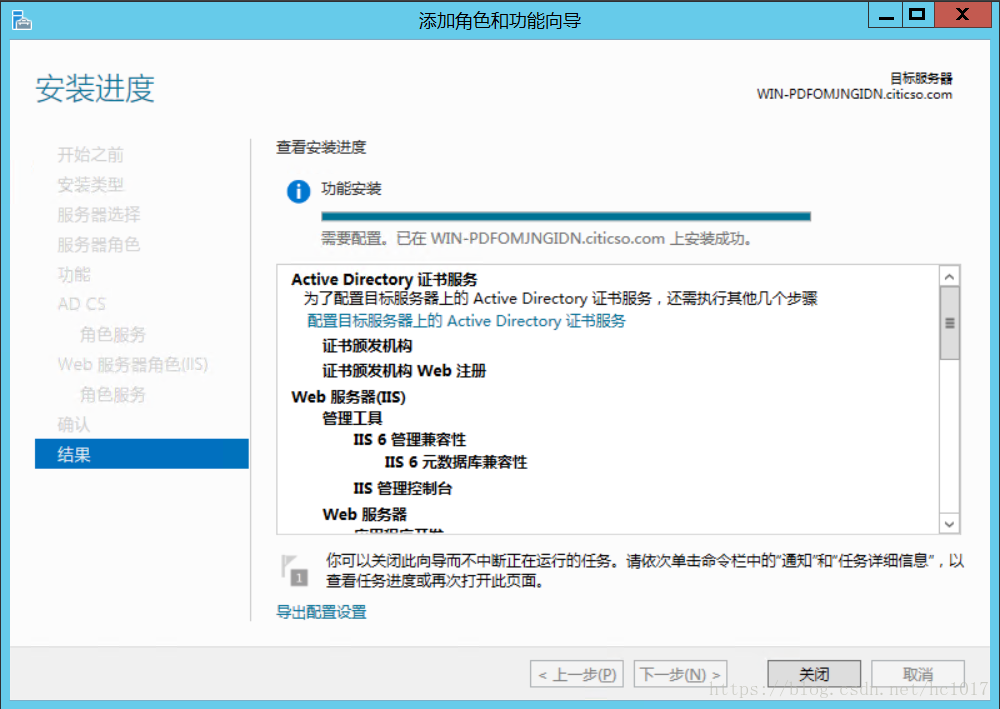Select the highlighted 结果 step
The height and width of the screenshot is (709, 1000).
(x=142, y=454)
